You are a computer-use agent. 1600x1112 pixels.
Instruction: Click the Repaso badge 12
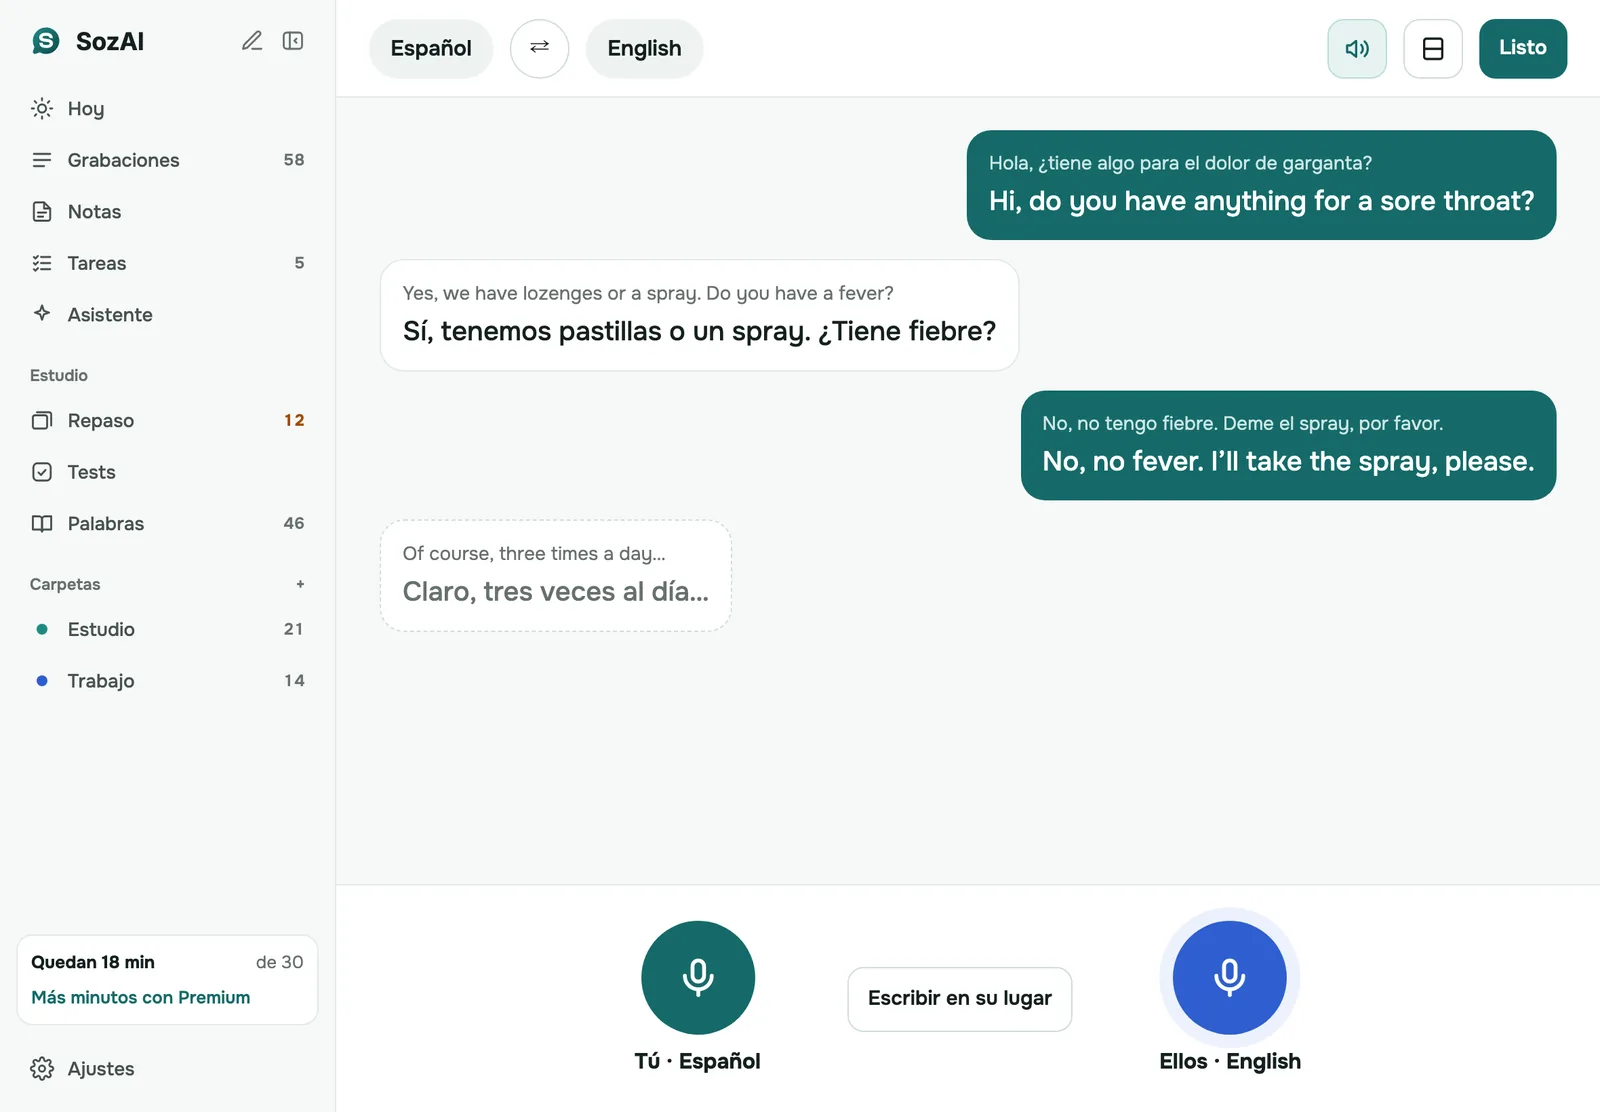[x=294, y=420]
